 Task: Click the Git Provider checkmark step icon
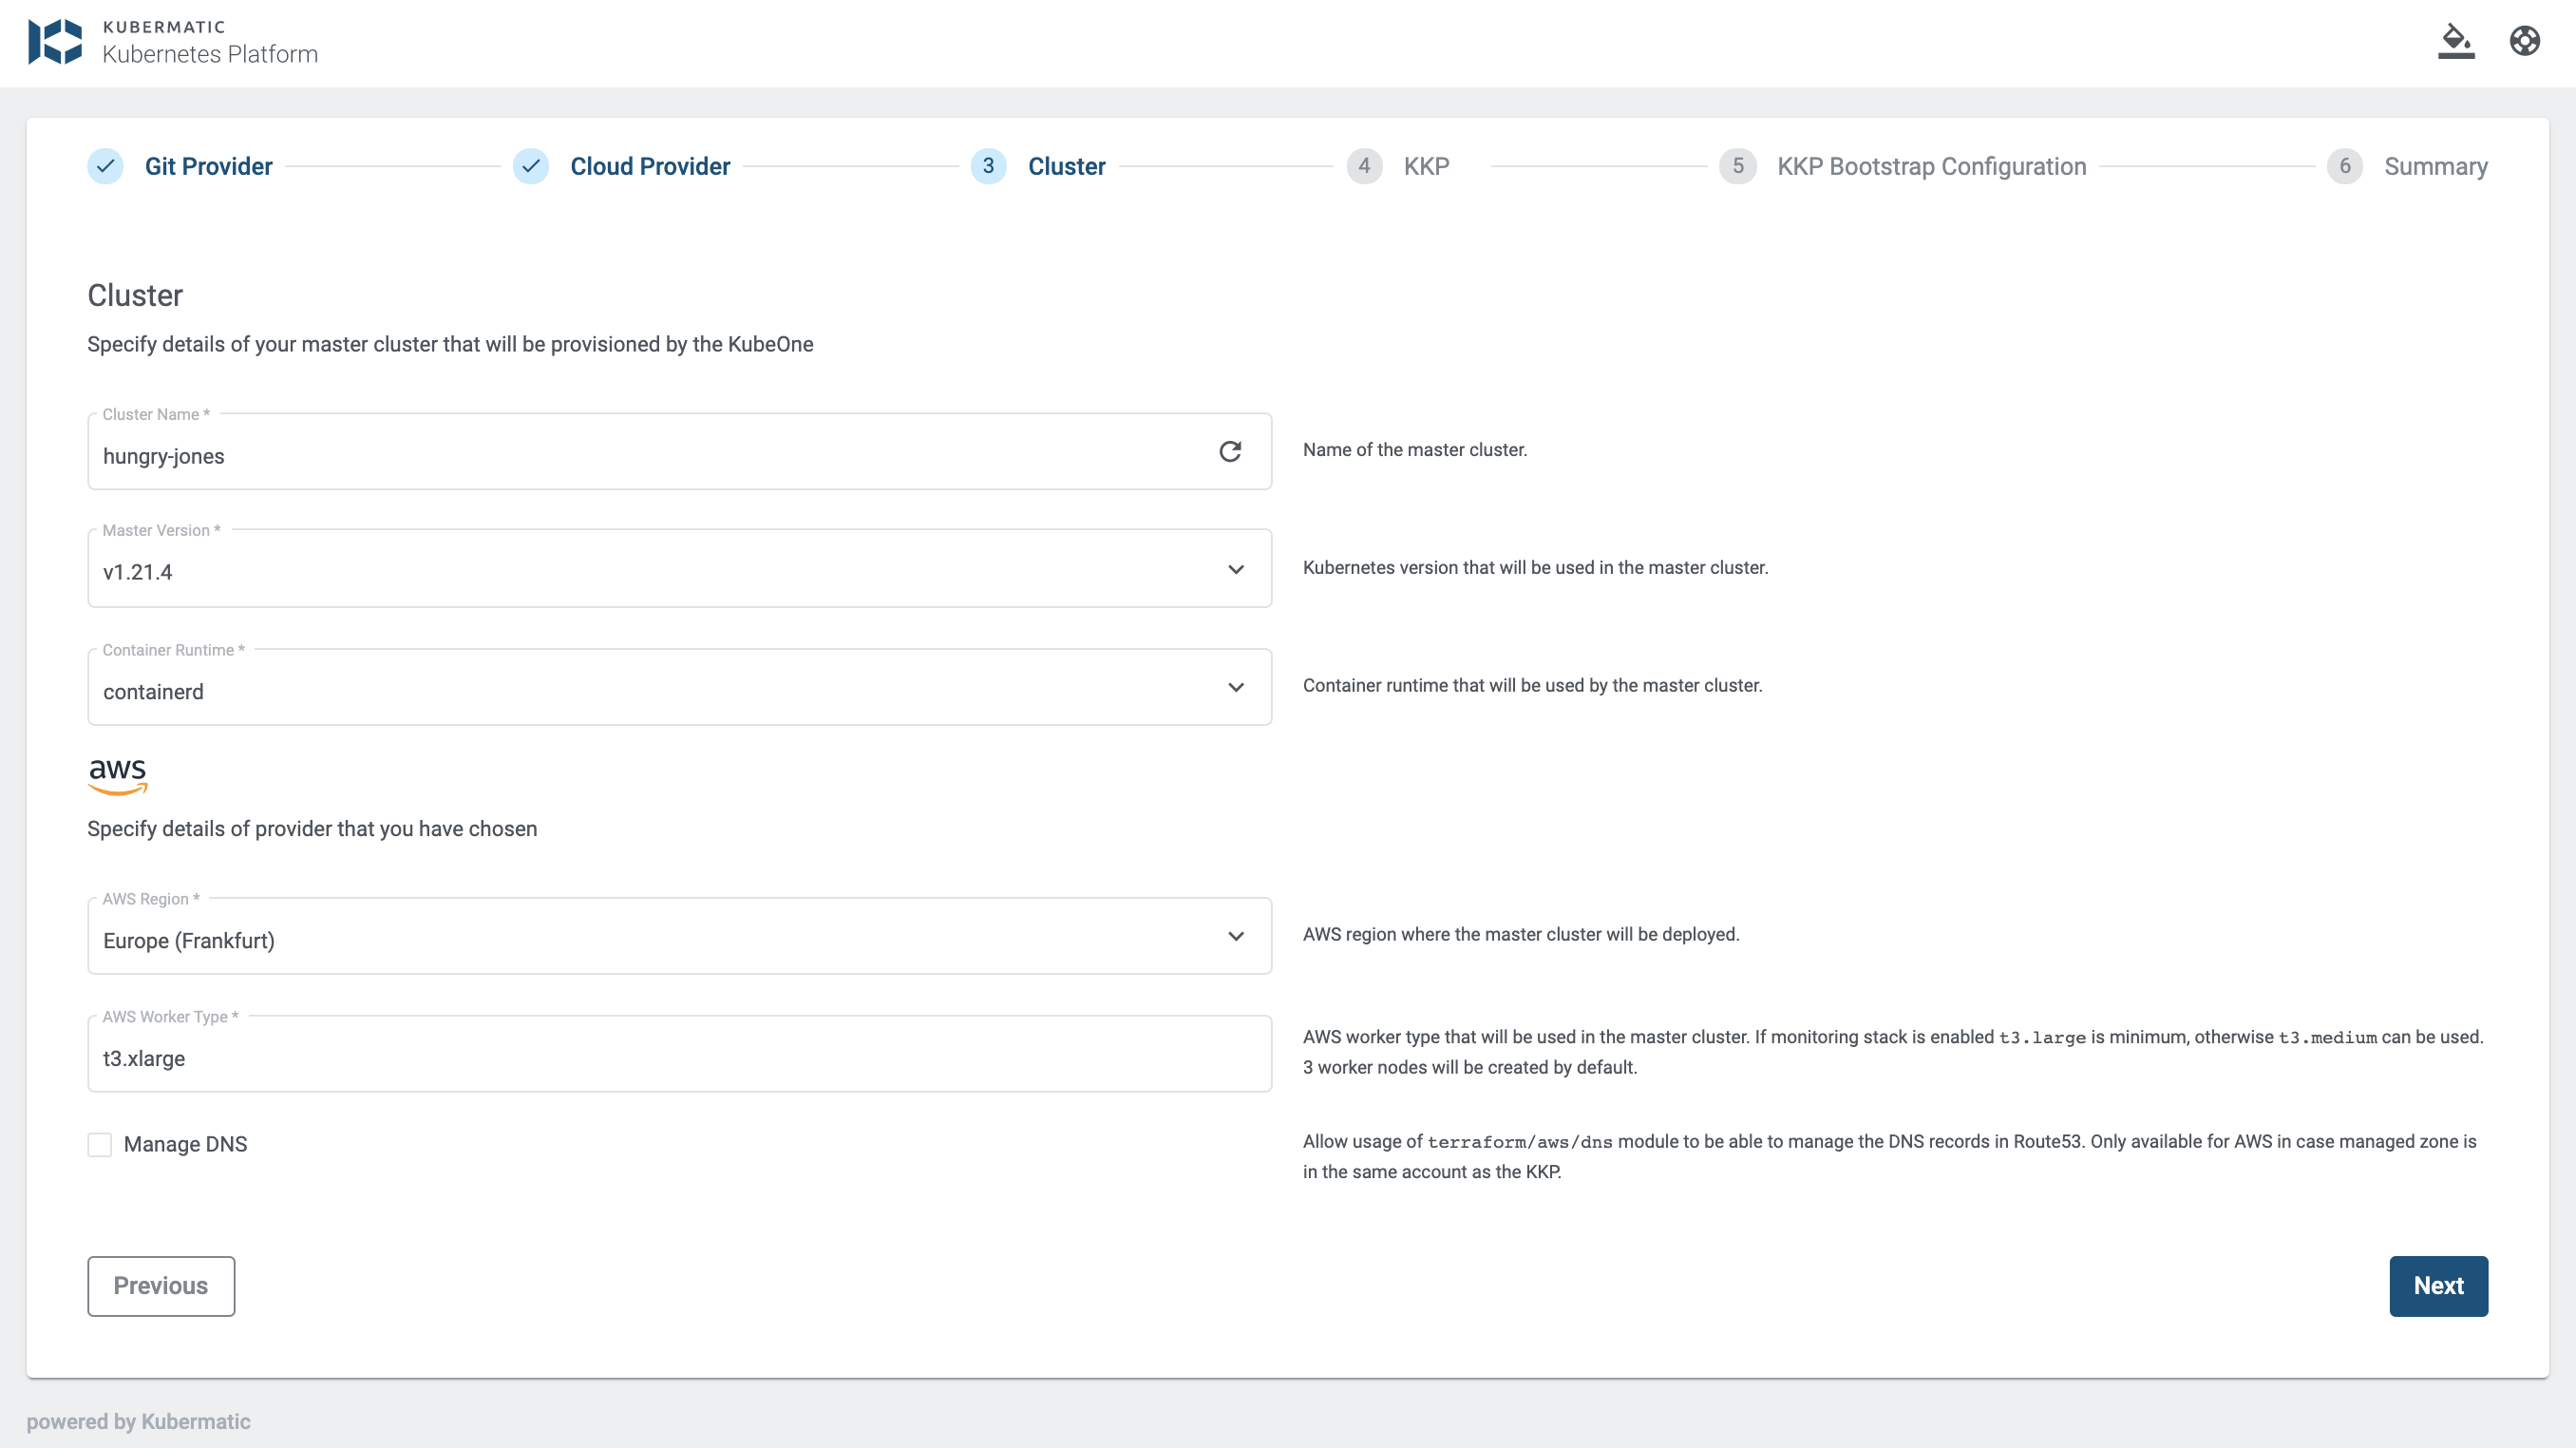pos(105,166)
